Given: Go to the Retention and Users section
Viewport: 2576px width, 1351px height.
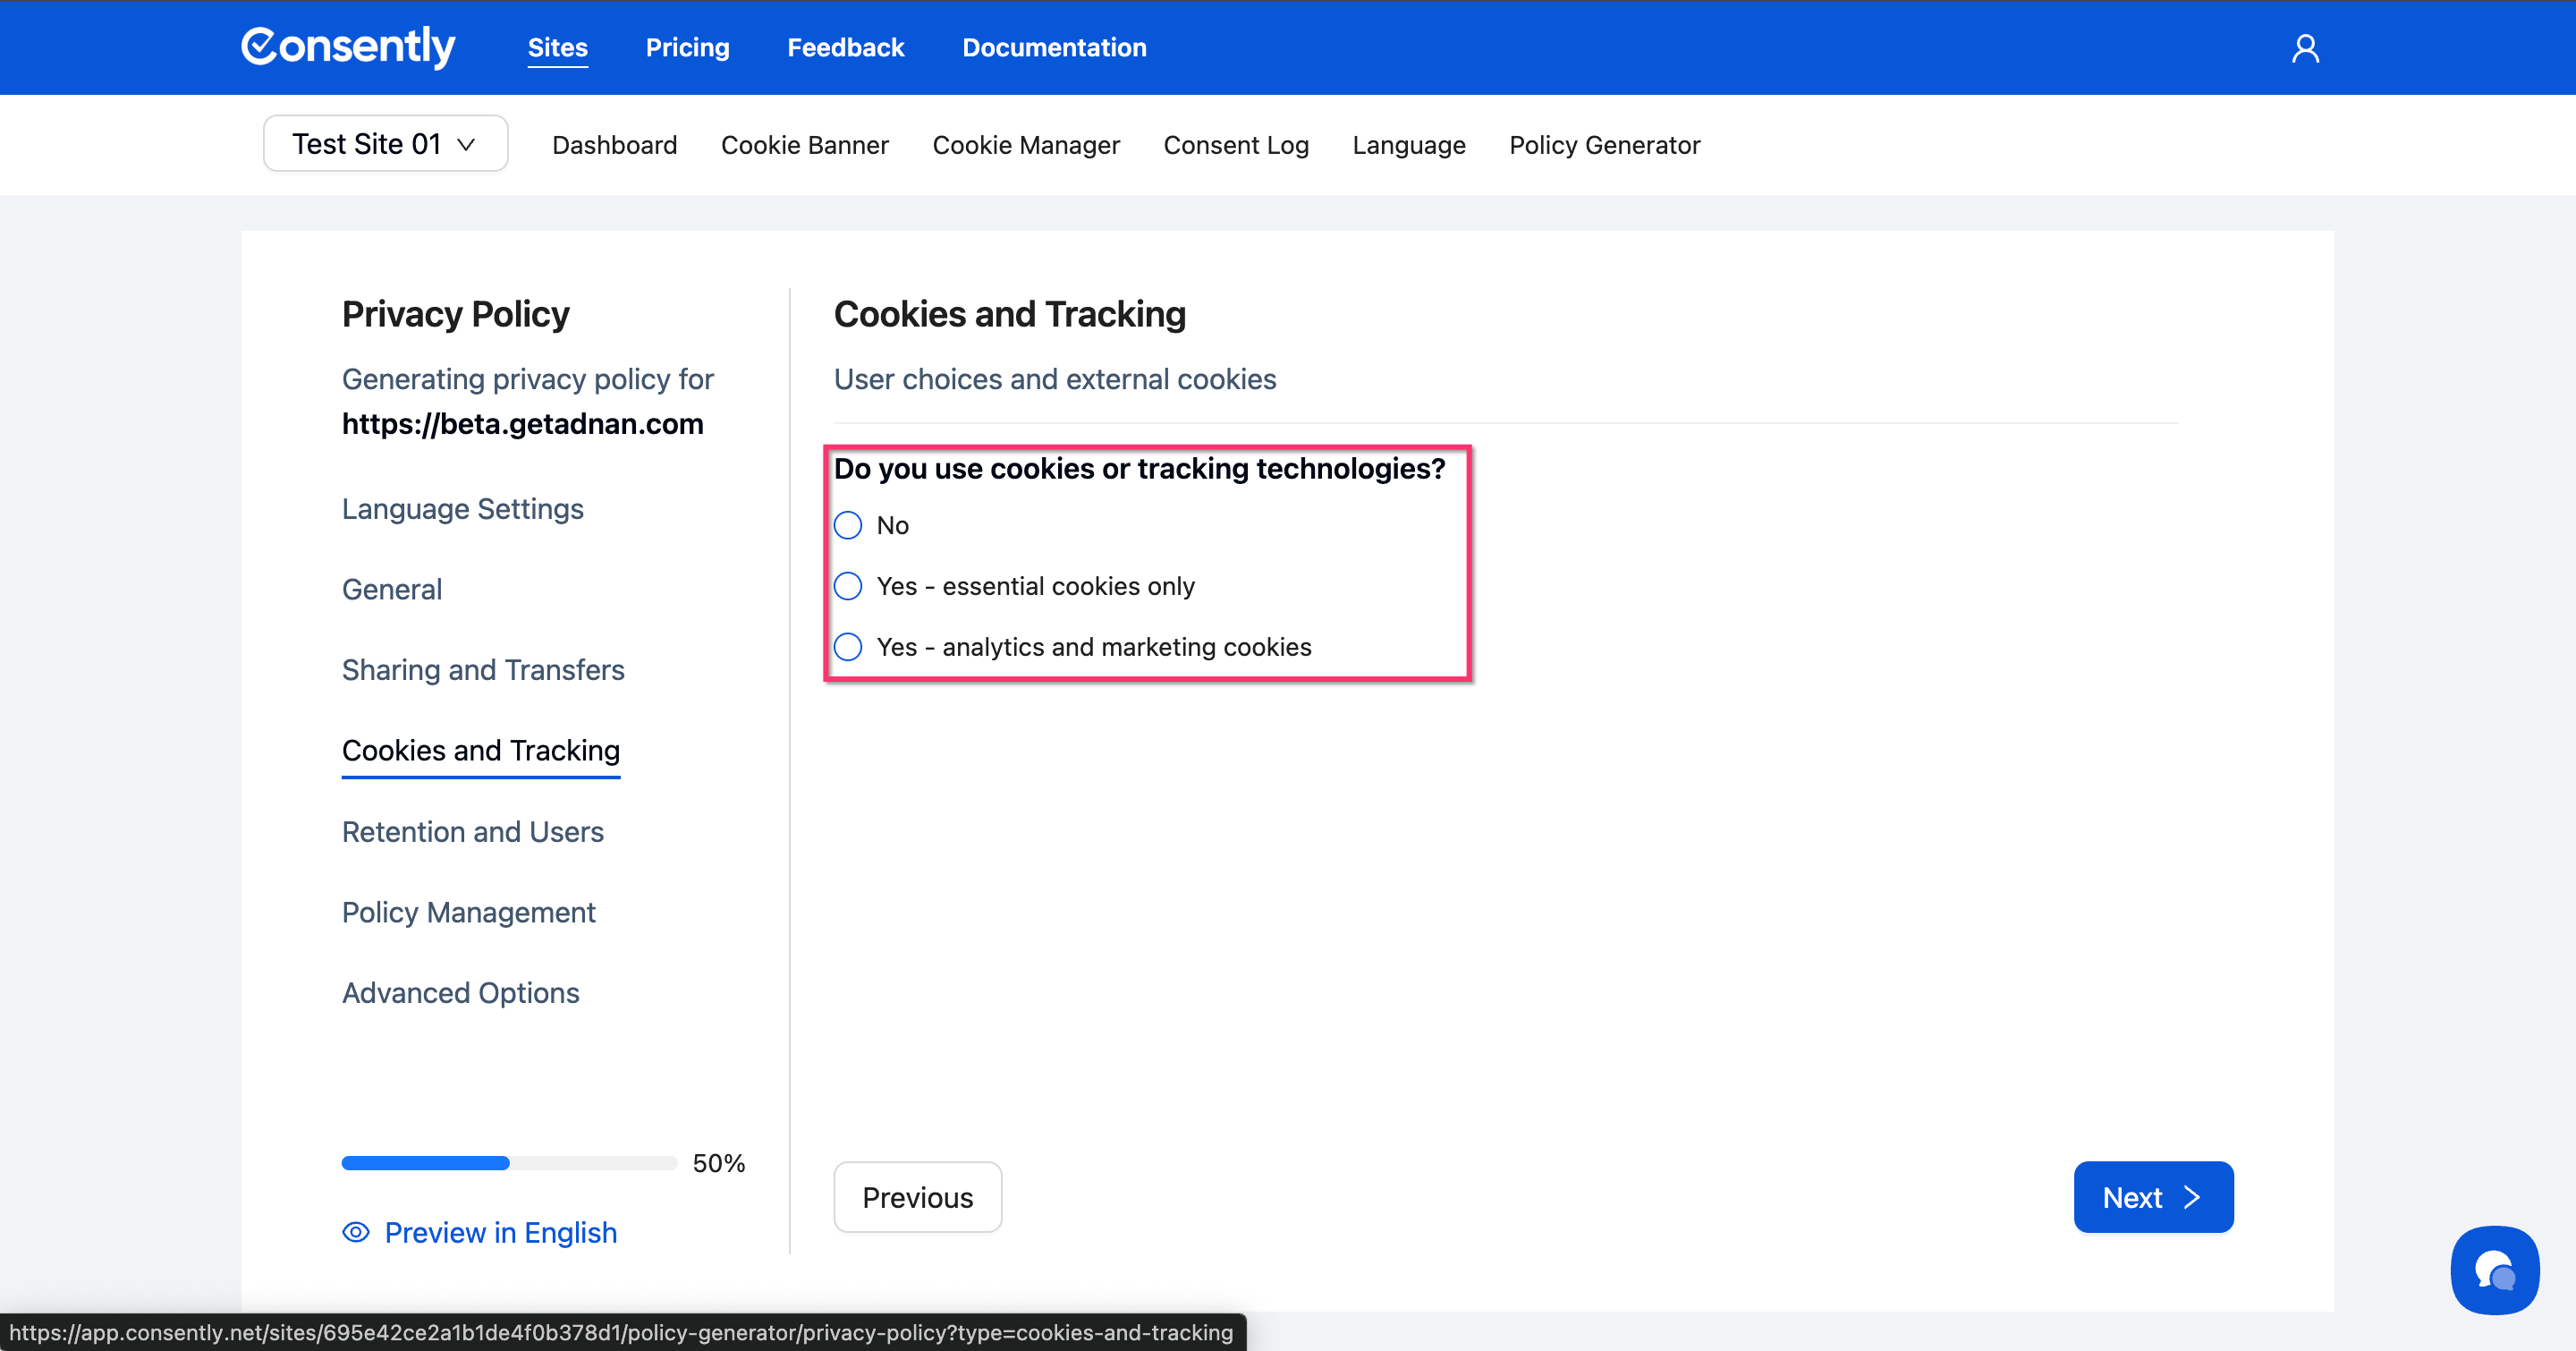Looking at the screenshot, I should pyautogui.click(x=472, y=831).
